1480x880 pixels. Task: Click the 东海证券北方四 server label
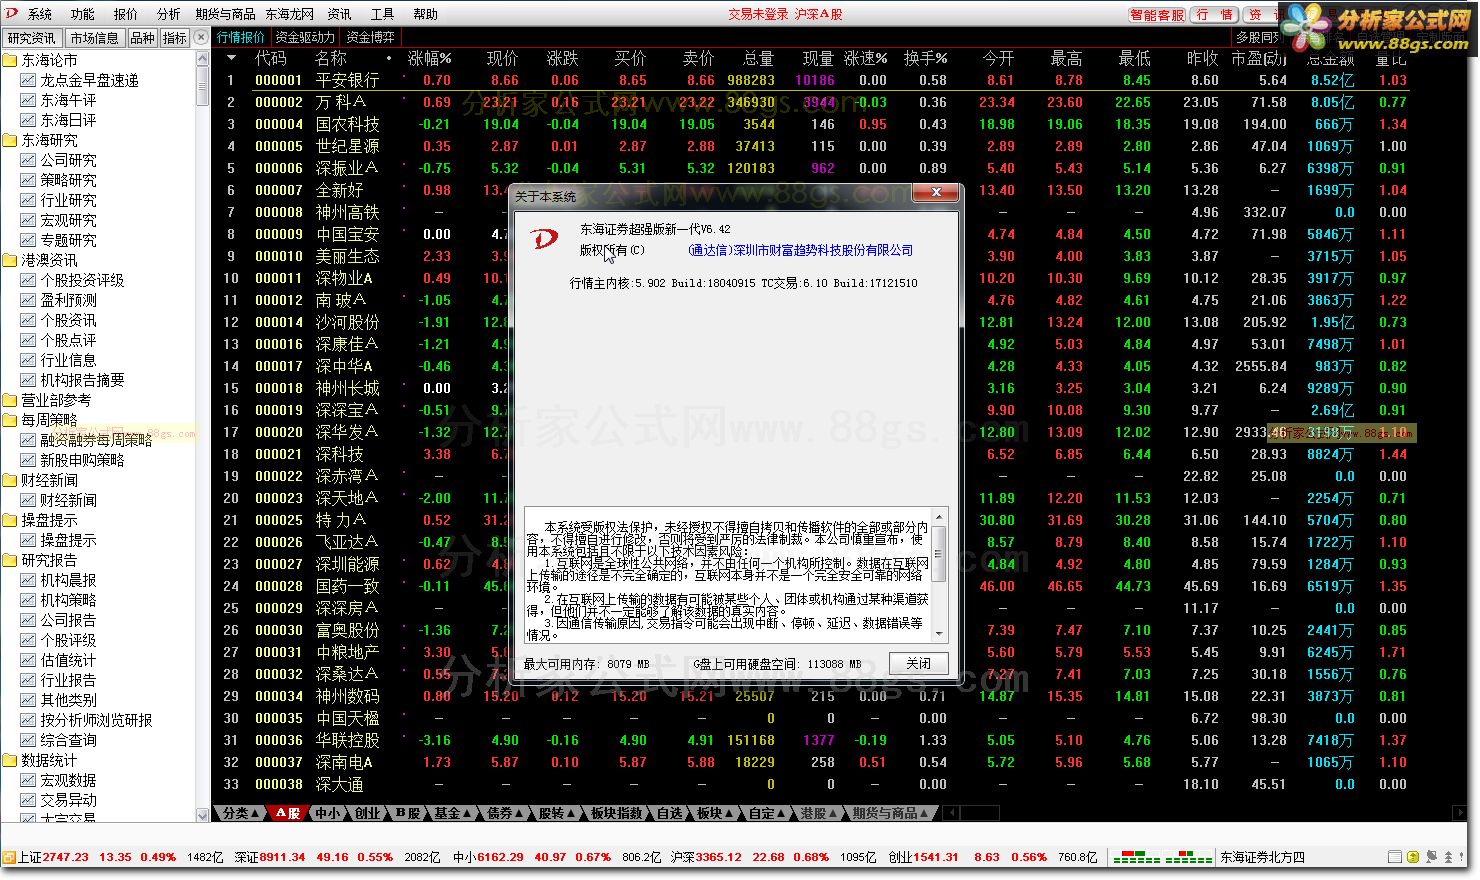coord(1263,857)
